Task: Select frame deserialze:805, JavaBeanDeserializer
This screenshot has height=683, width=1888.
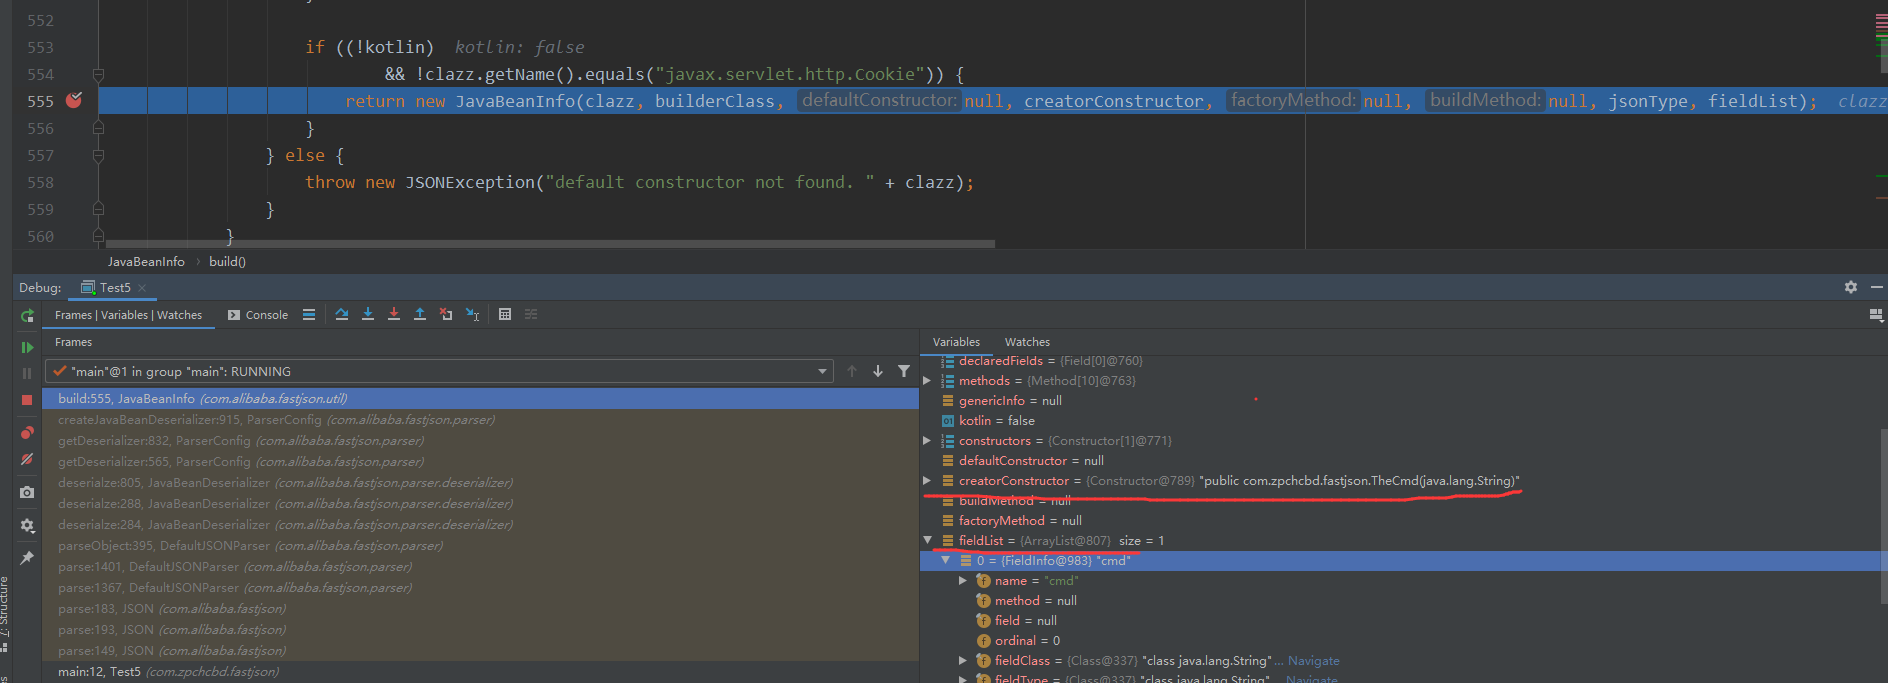Action: click(480, 483)
